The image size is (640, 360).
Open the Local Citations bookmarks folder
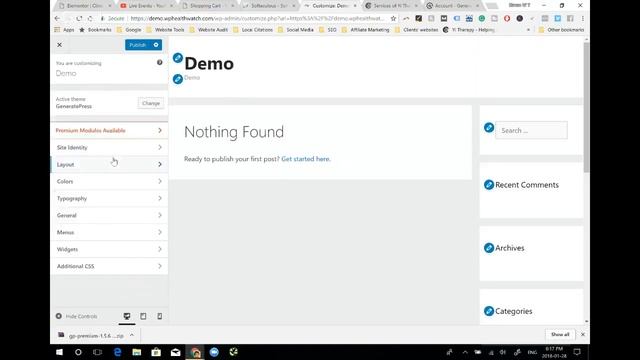pyautogui.click(x=253, y=30)
